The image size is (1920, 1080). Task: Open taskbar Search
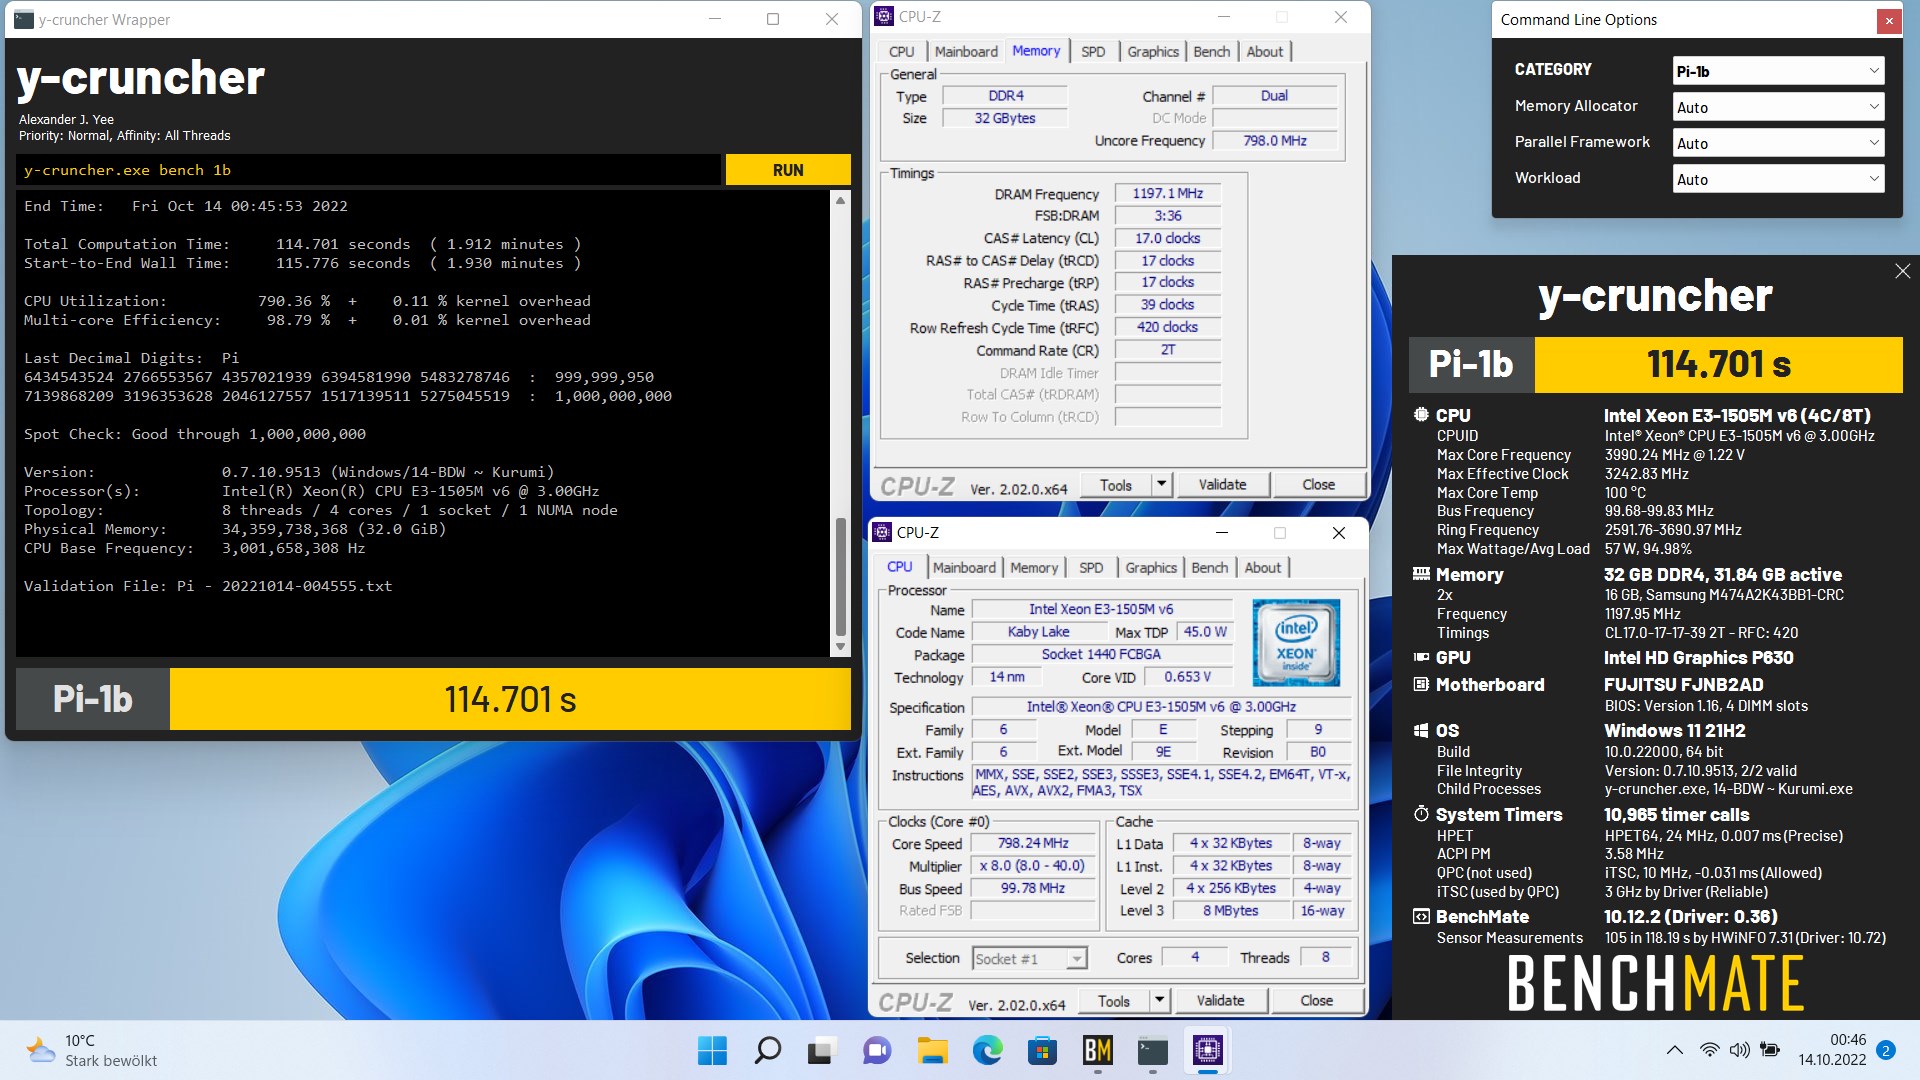[x=767, y=1050]
